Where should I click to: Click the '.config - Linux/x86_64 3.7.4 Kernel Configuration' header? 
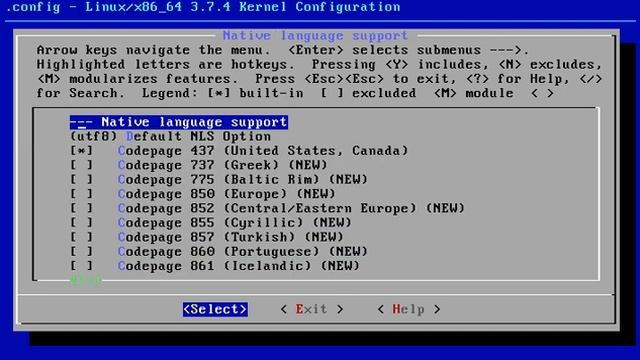[x=203, y=7]
